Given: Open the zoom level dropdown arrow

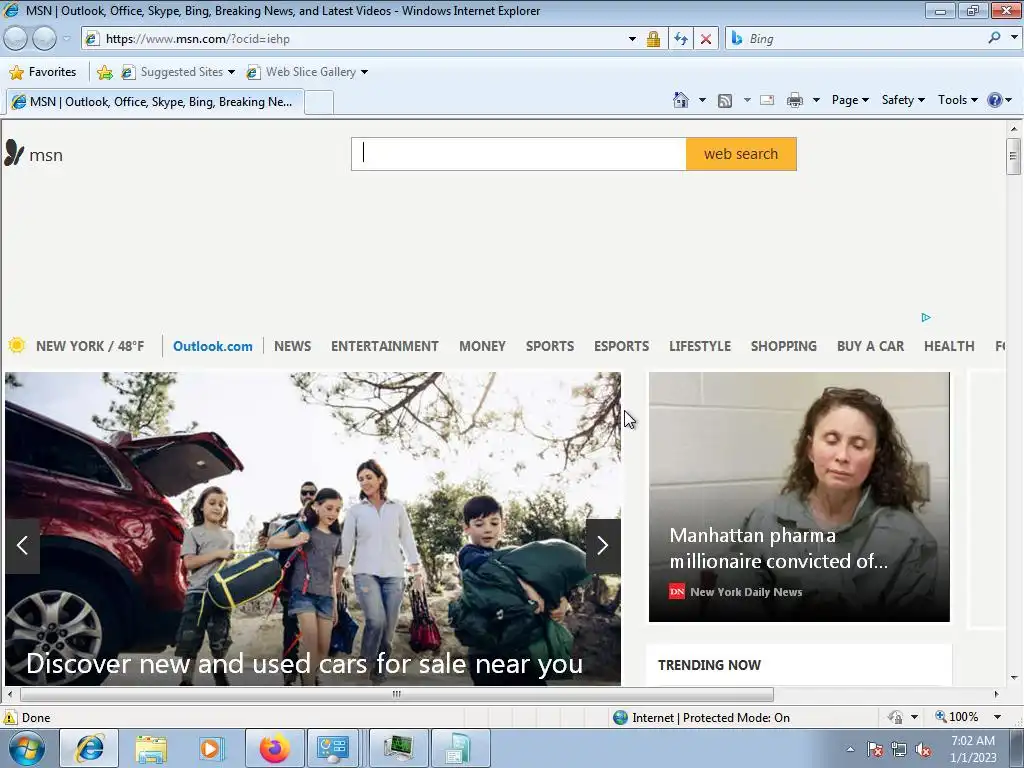Looking at the screenshot, I should tap(997, 717).
